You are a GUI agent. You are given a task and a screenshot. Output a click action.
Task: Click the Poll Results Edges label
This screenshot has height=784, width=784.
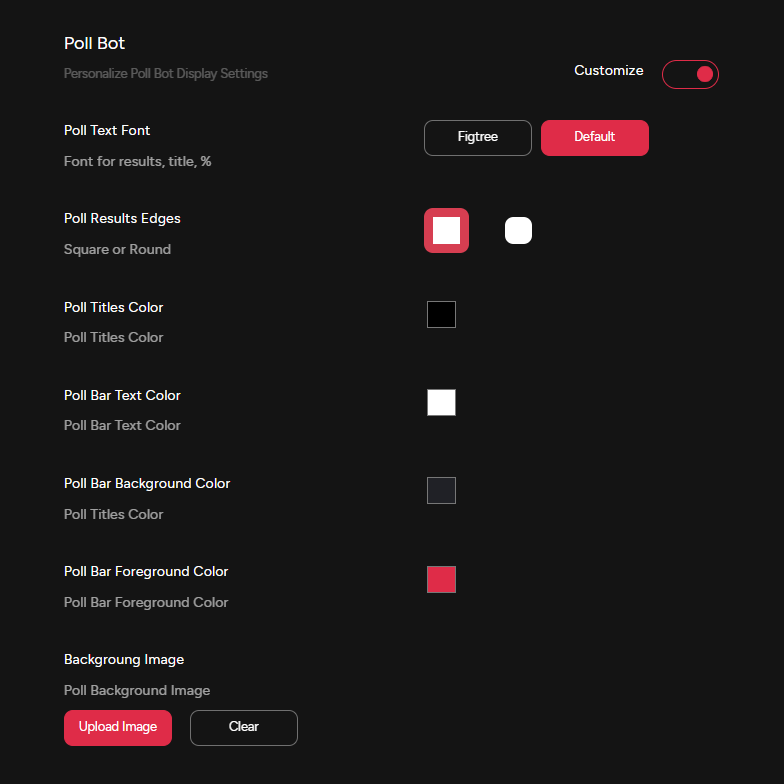[122, 219]
